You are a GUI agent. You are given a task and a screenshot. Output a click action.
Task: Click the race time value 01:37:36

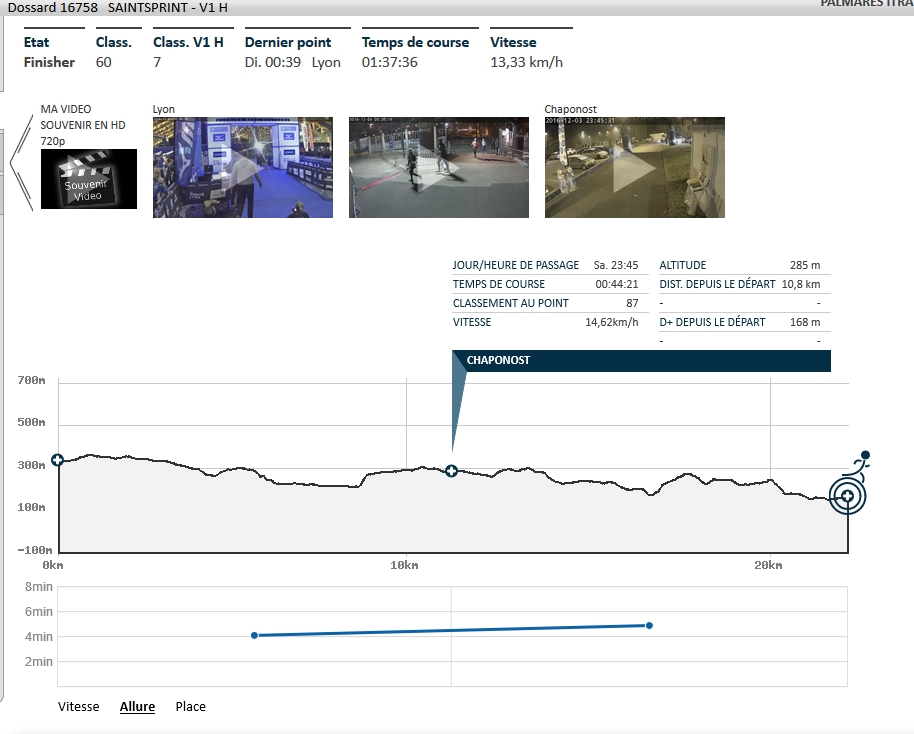tap(389, 62)
